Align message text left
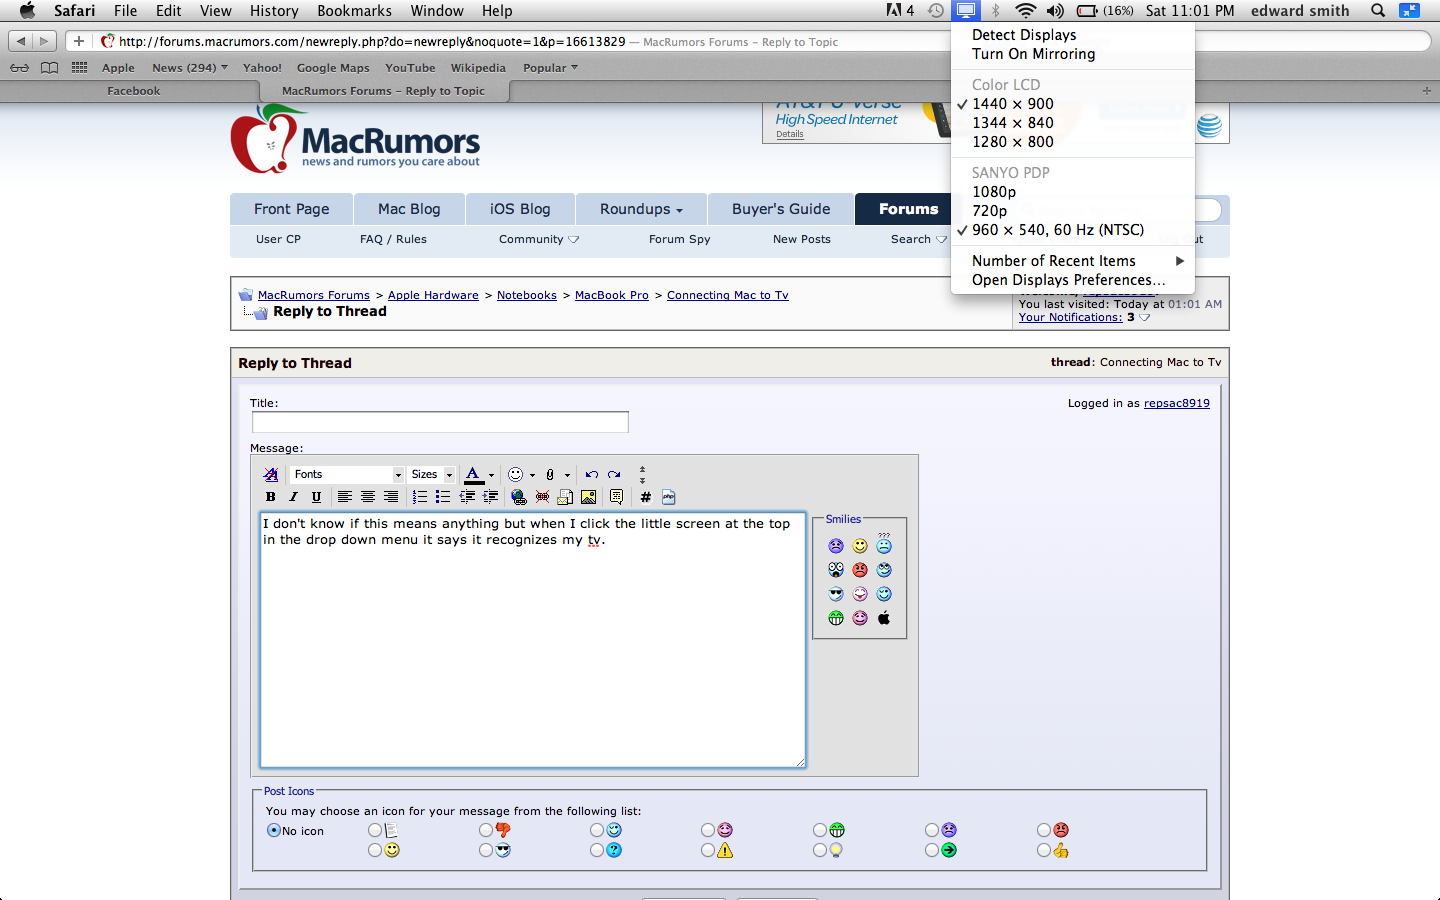Viewport: 1440px width, 900px height. pos(344,497)
